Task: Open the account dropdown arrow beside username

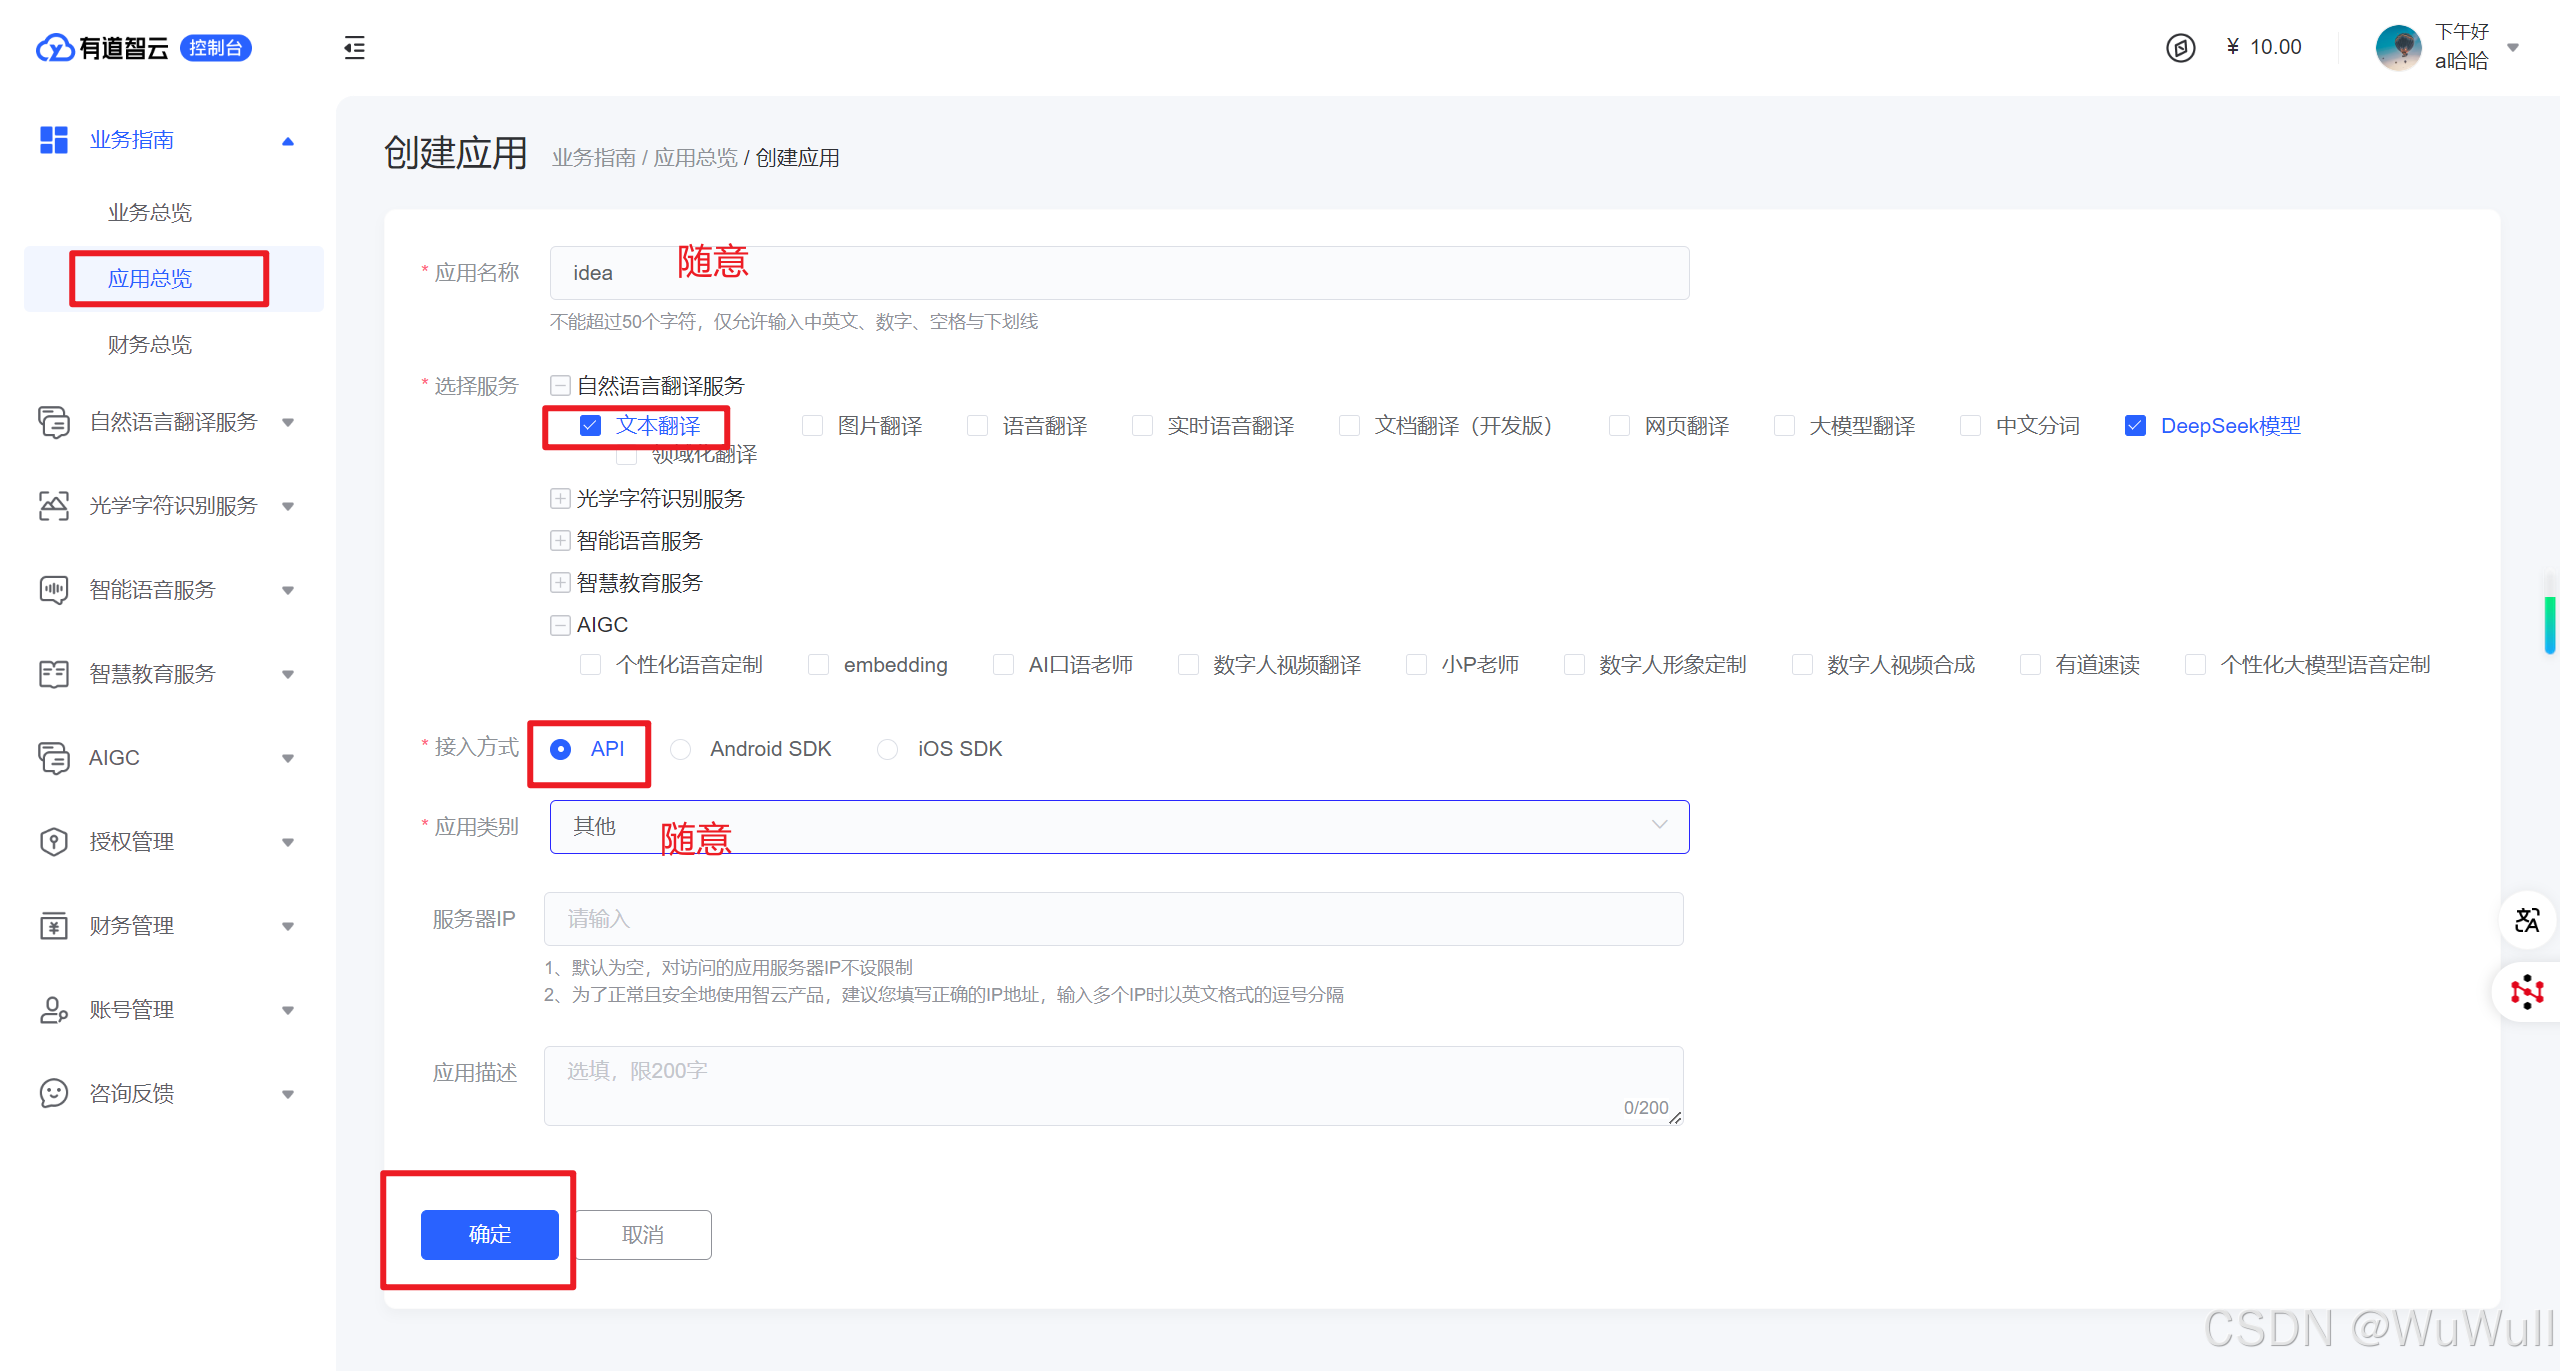Action: pyautogui.click(x=2513, y=47)
